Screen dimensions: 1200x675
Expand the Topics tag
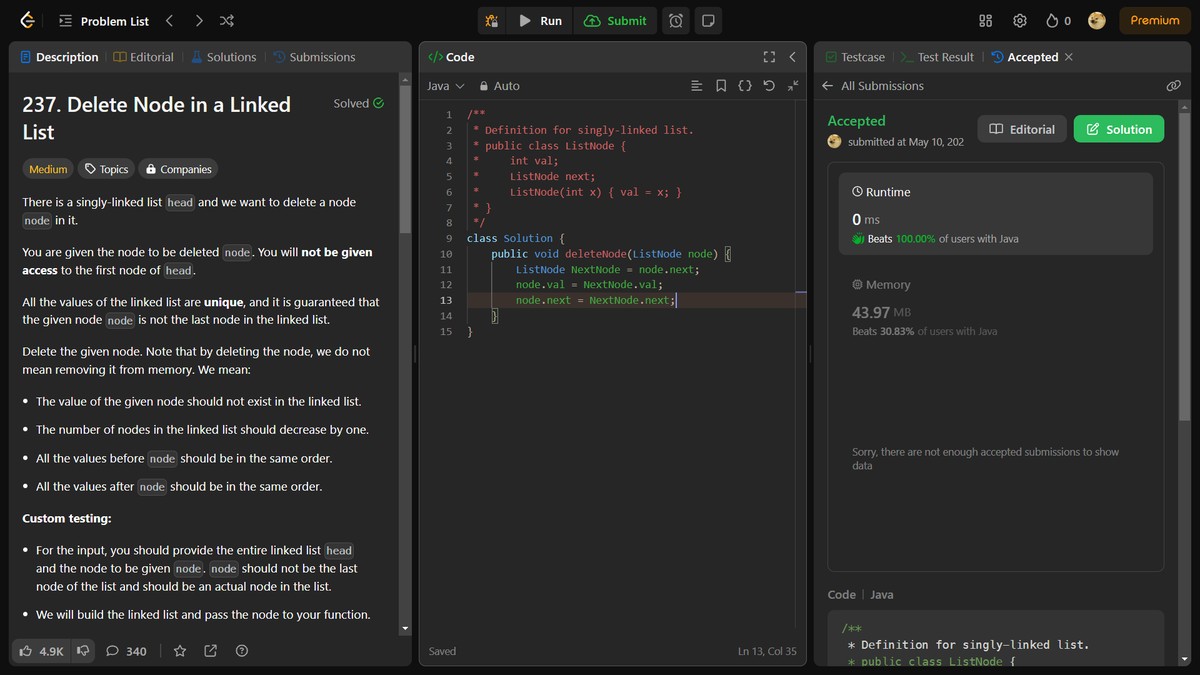click(105, 169)
